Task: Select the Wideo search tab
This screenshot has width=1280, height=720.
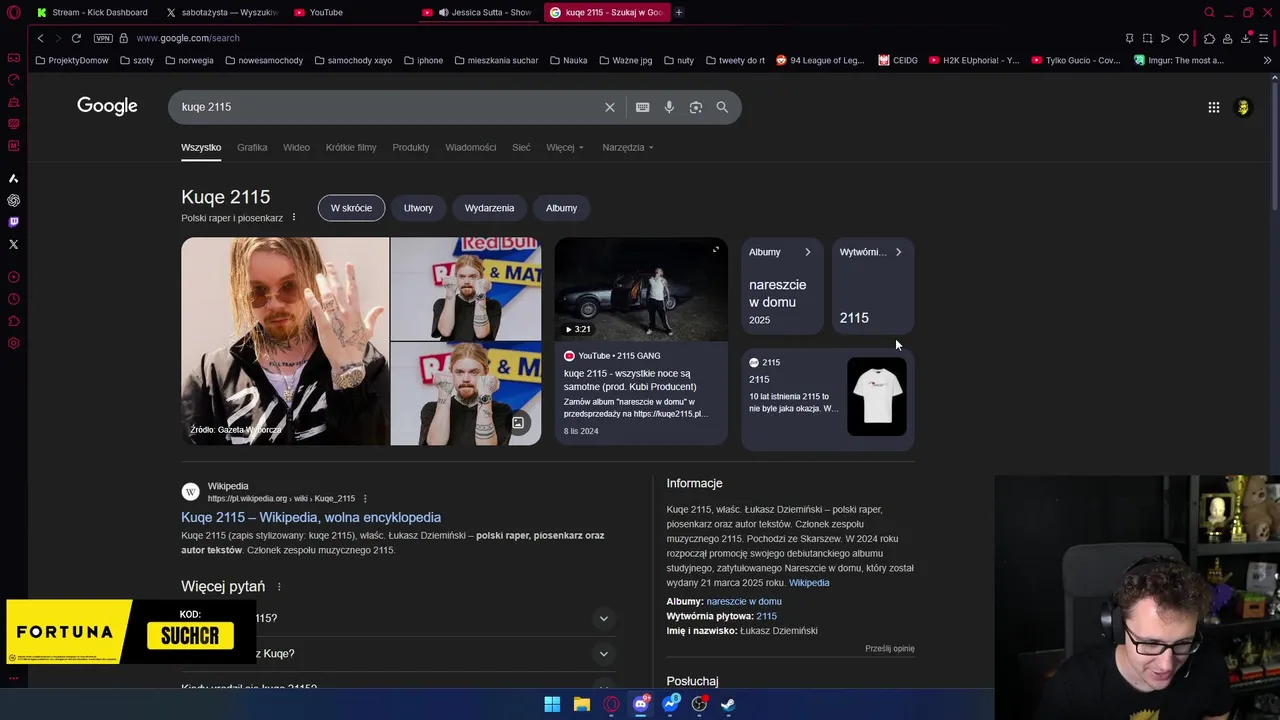Action: tap(296, 147)
